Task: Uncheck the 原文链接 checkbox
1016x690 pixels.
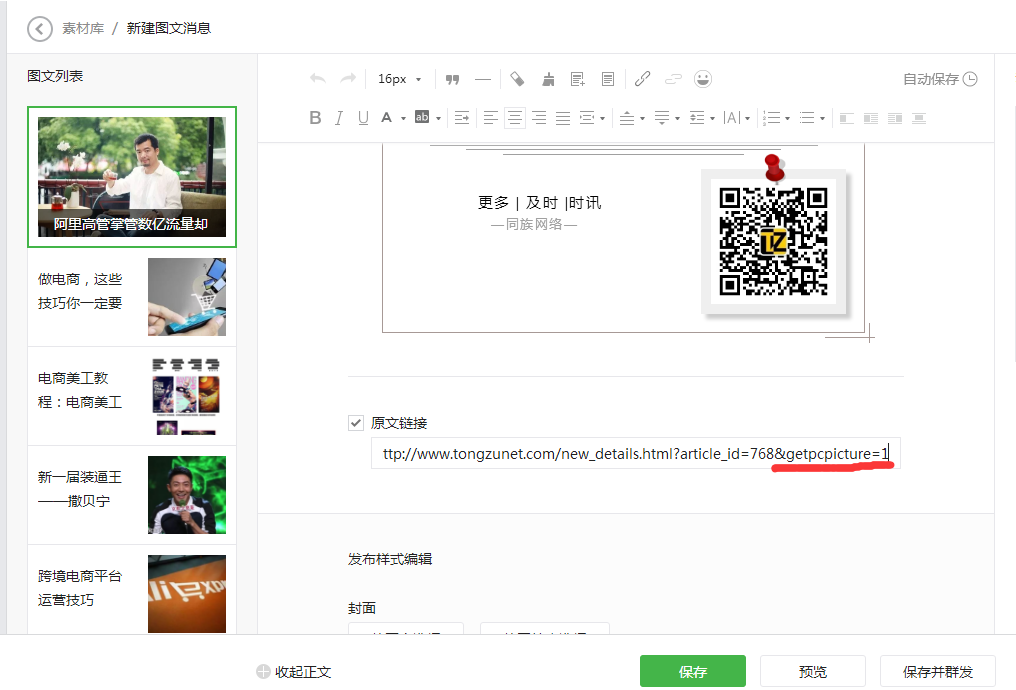Action: 356,423
